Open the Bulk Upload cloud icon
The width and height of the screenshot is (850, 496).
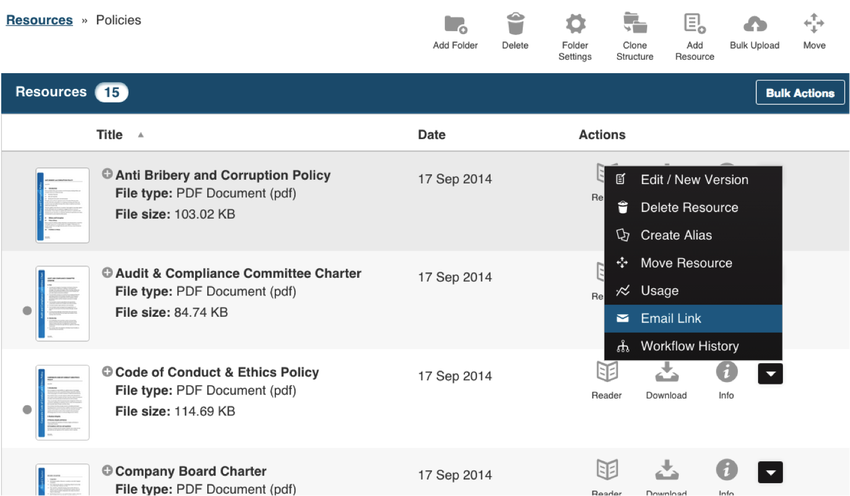pos(754,24)
